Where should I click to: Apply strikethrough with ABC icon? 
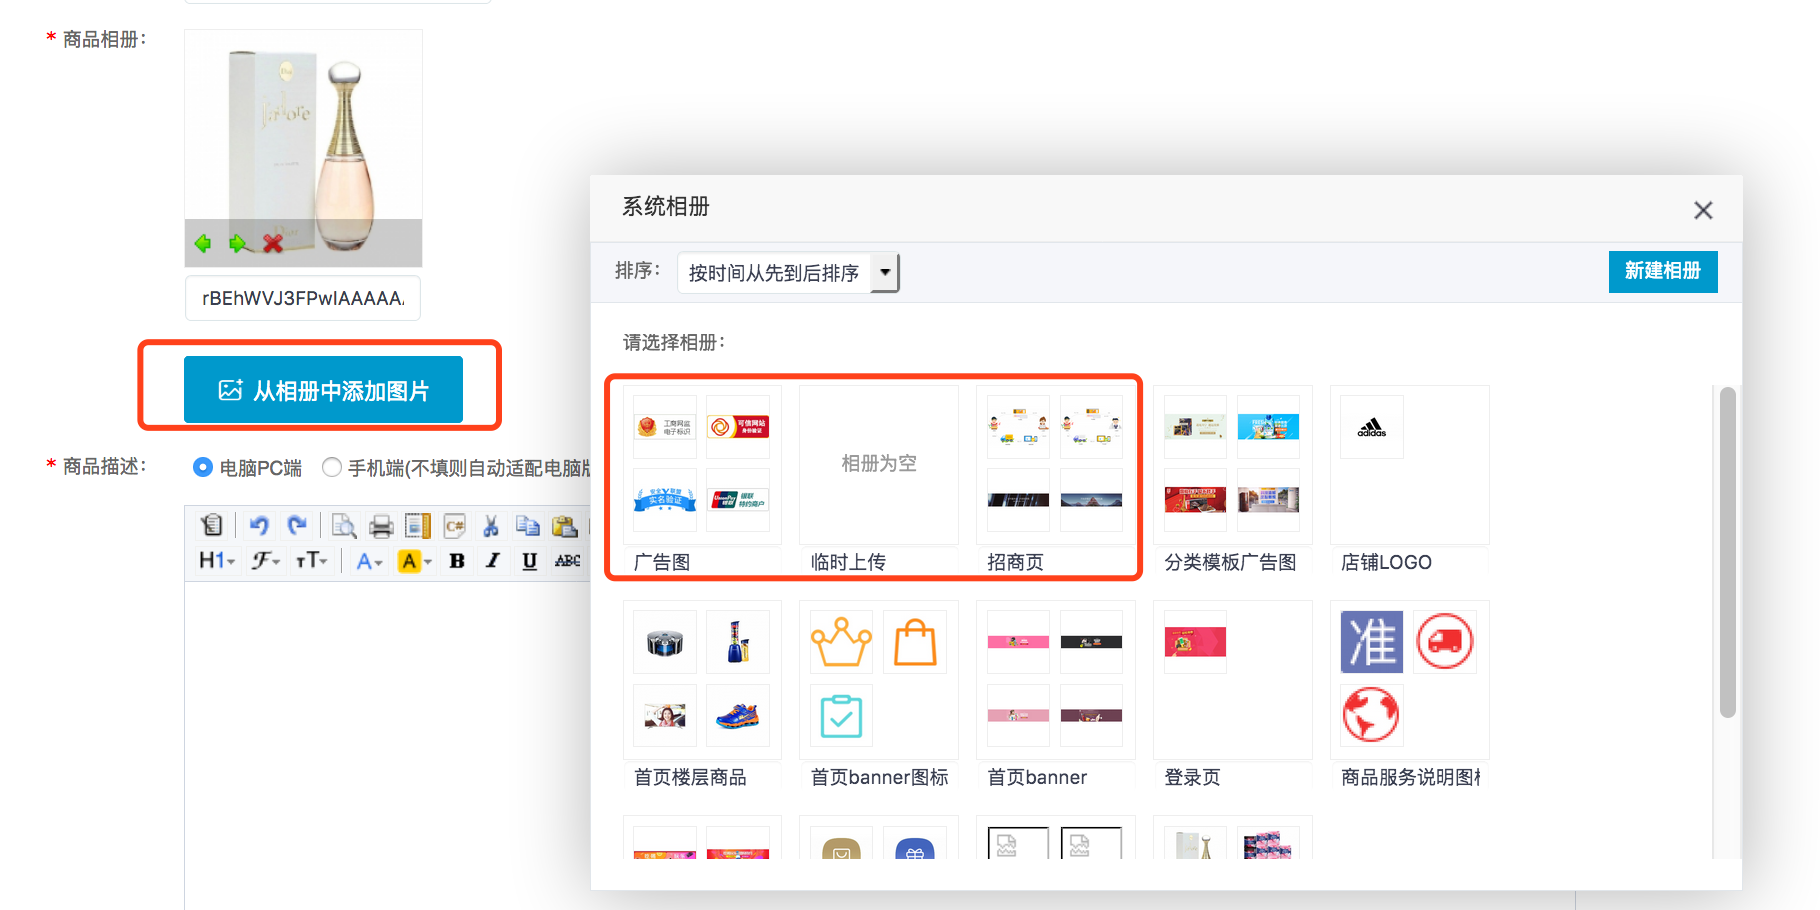click(x=568, y=561)
